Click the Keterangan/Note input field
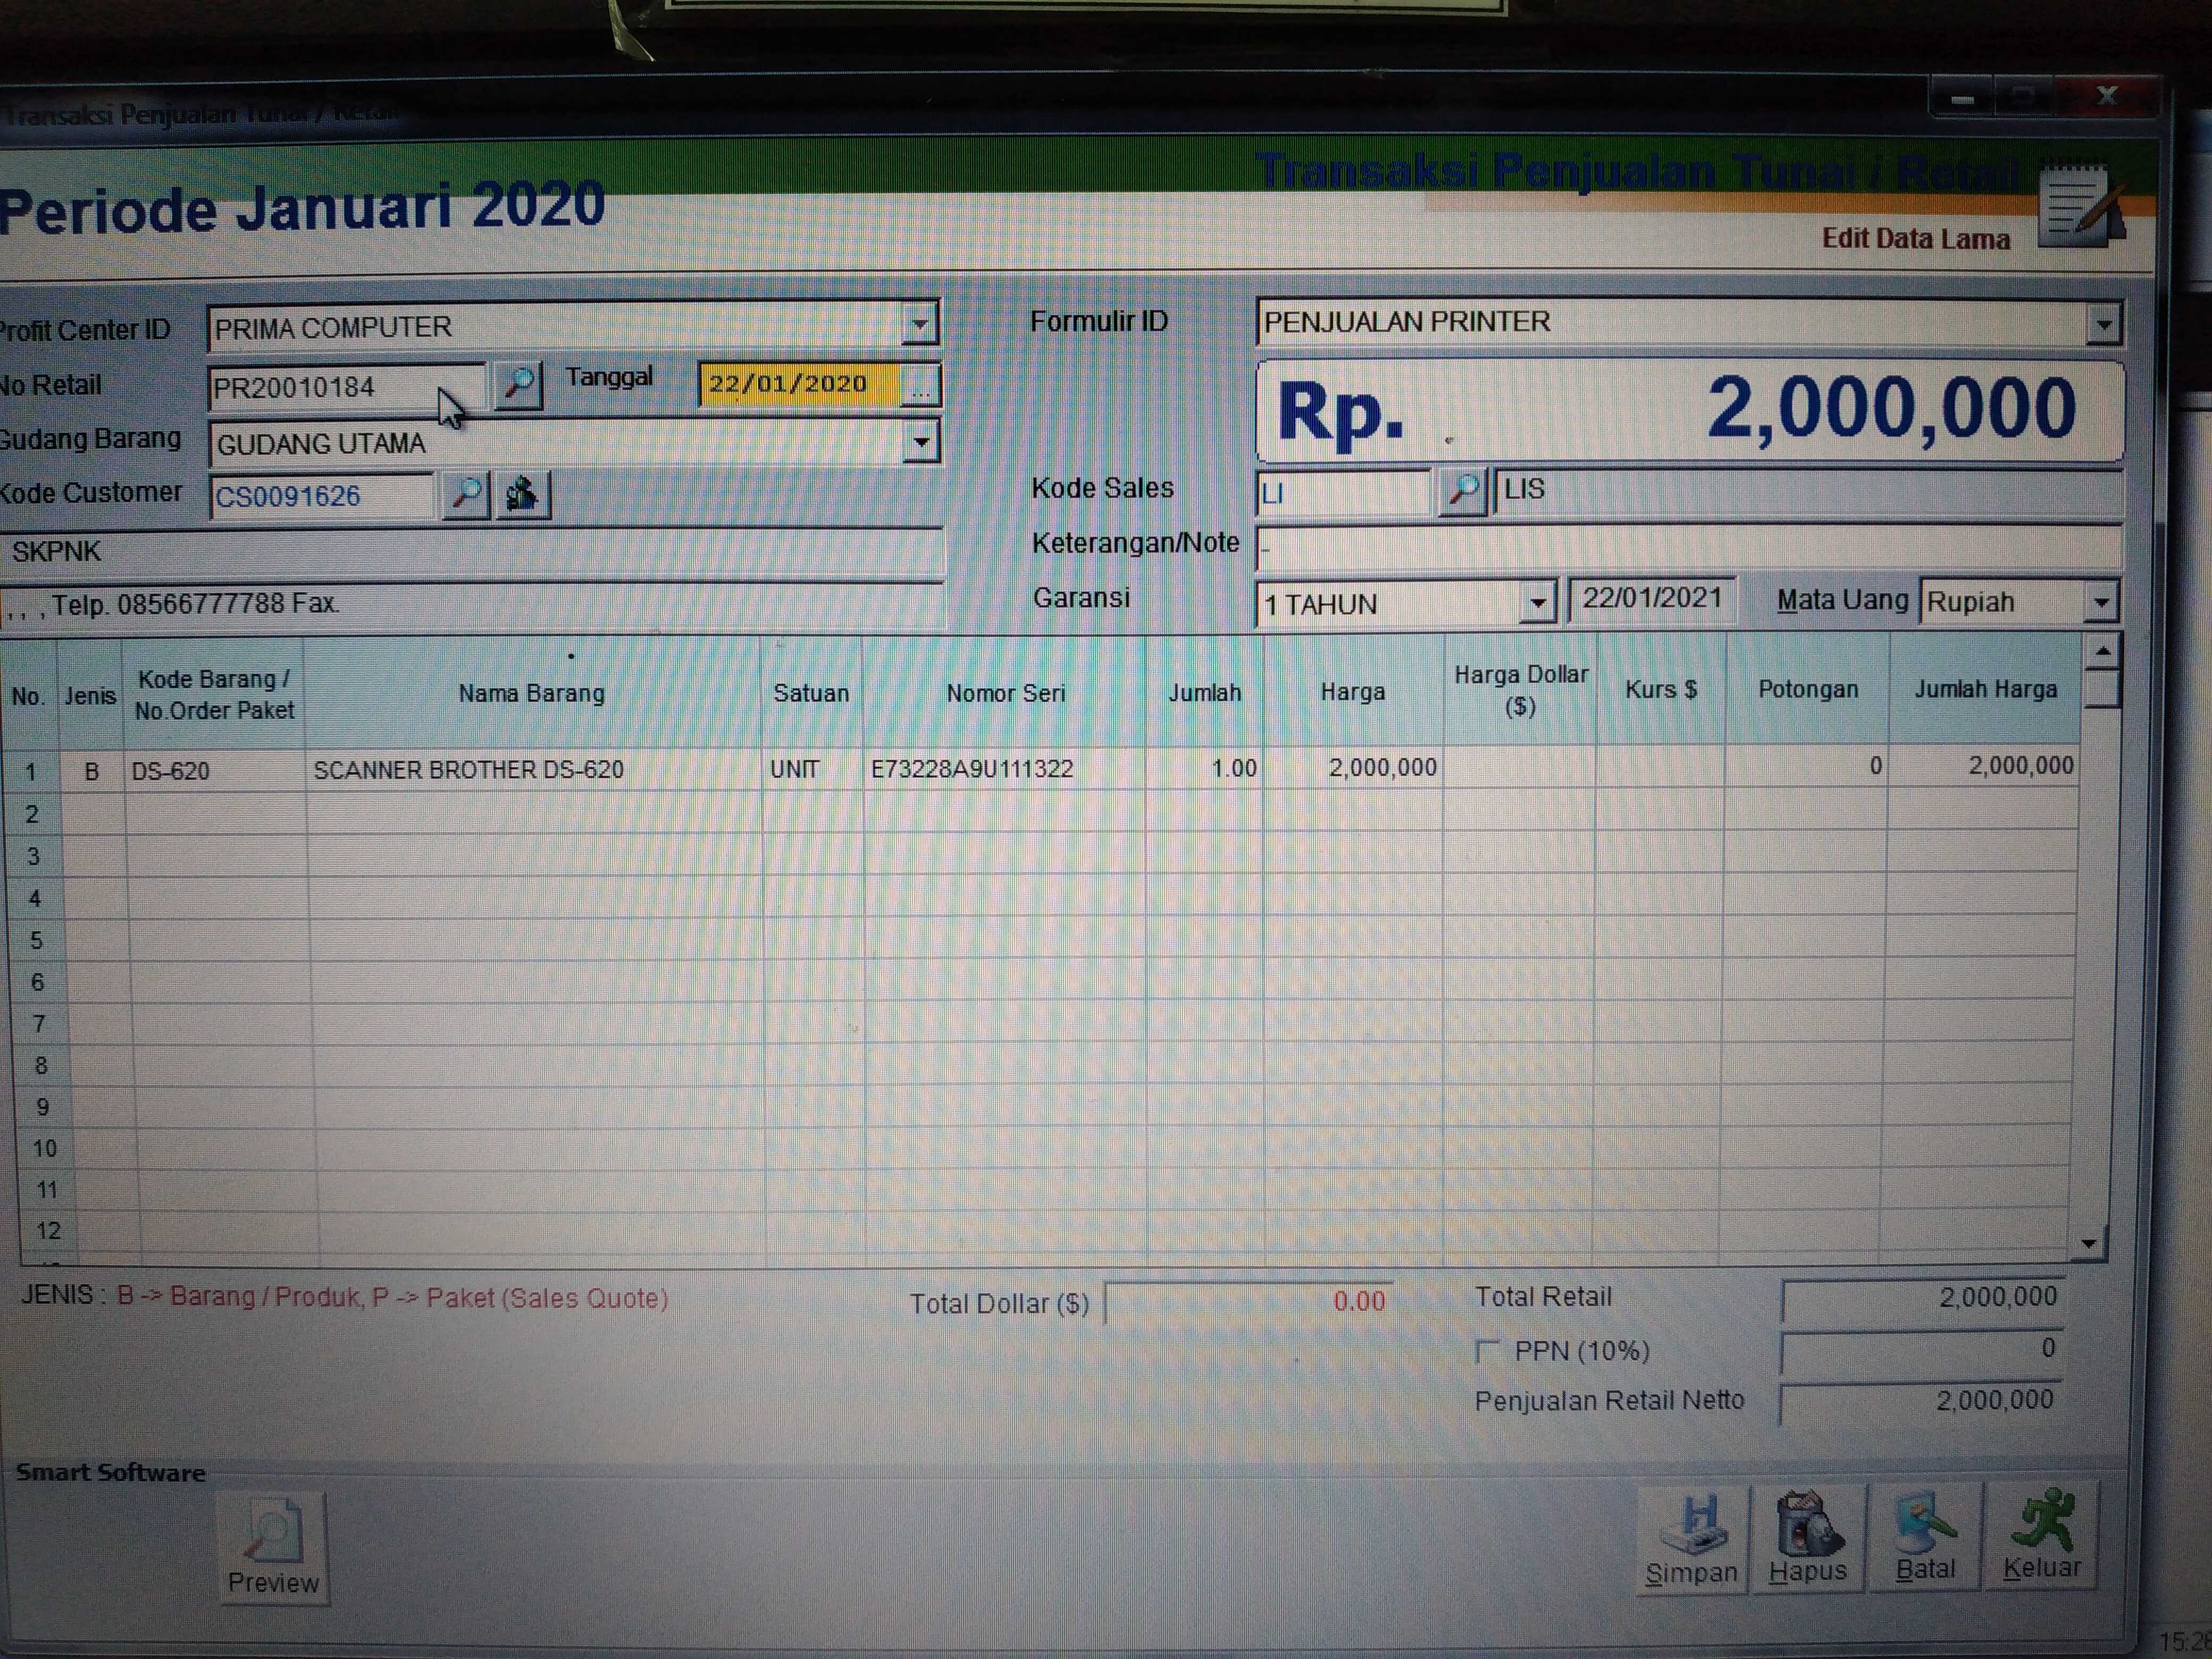The width and height of the screenshot is (2212, 1659). pyautogui.click(x=1686, y=547)
